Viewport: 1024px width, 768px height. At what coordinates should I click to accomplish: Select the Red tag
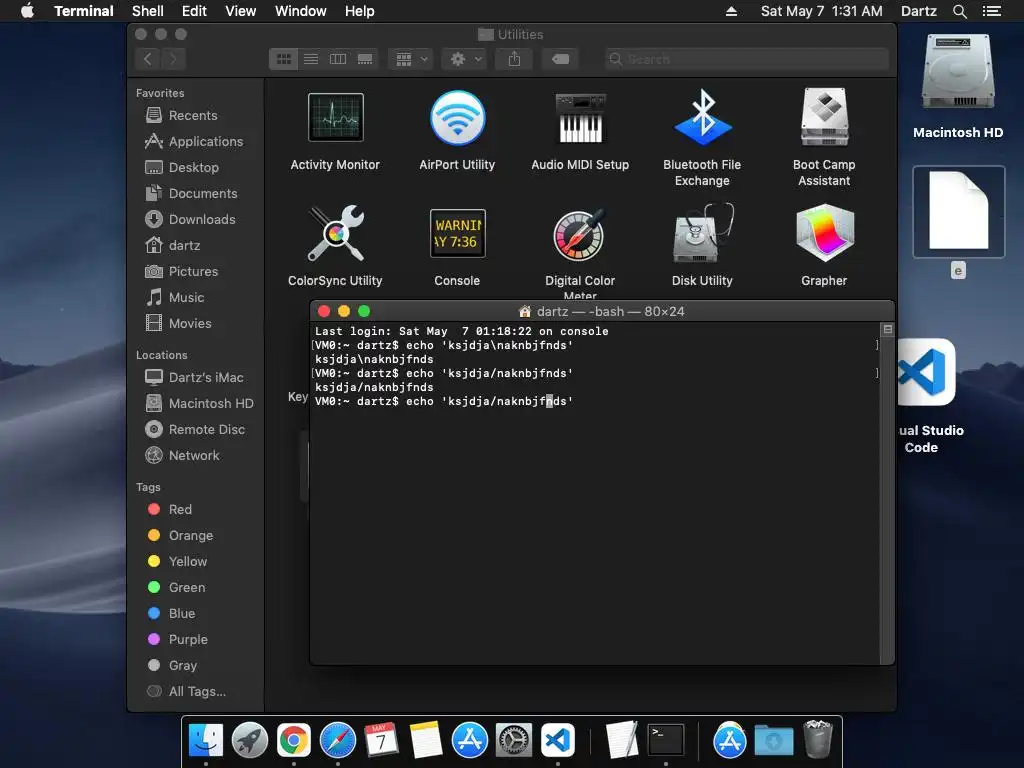[x=170, y=509]
